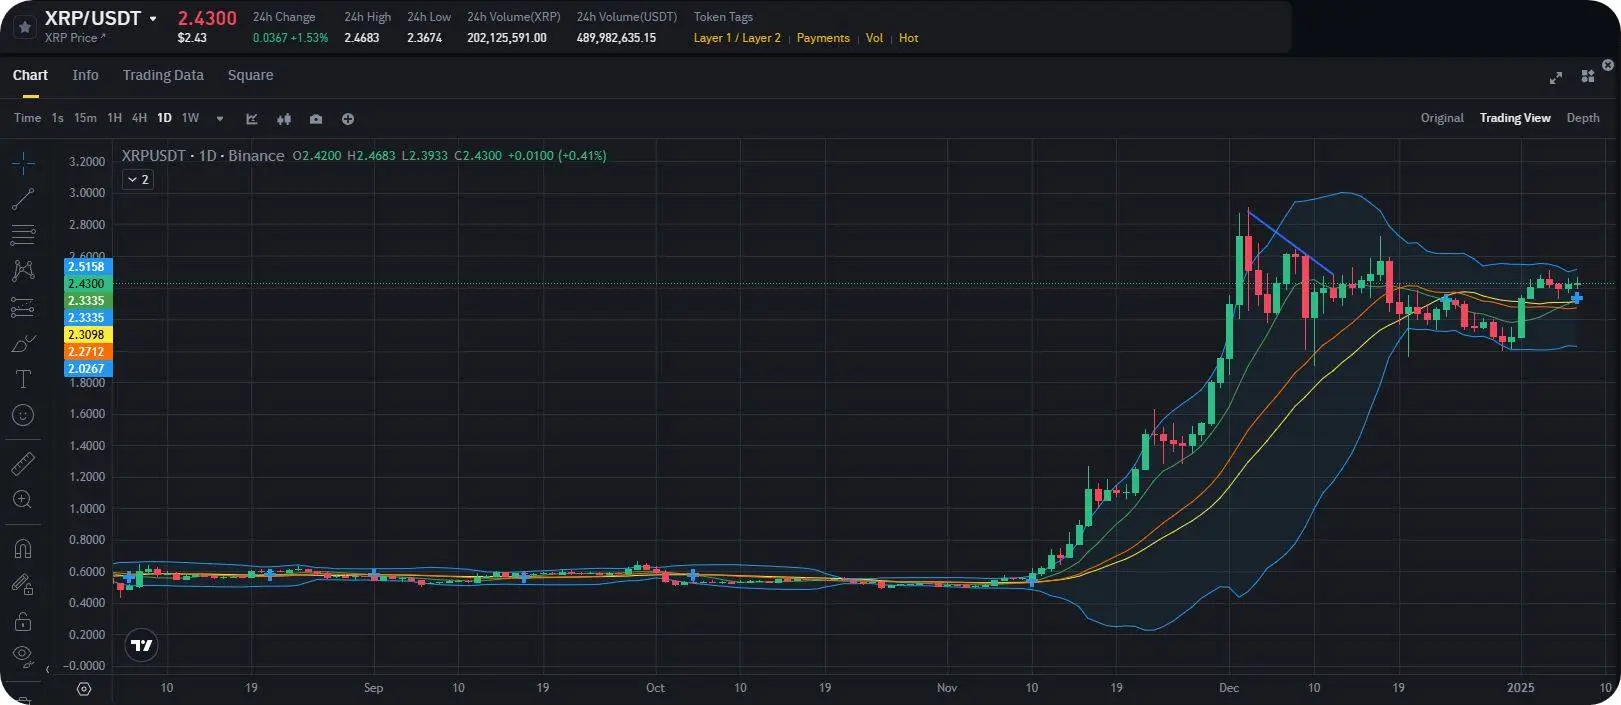Switch to Original chart view

(1442, 118)
